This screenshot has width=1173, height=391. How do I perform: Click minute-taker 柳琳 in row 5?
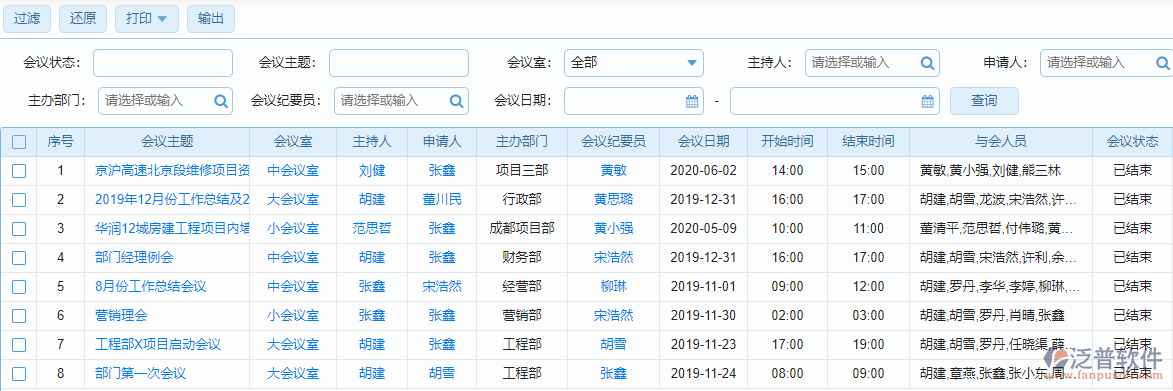point(613,286)
